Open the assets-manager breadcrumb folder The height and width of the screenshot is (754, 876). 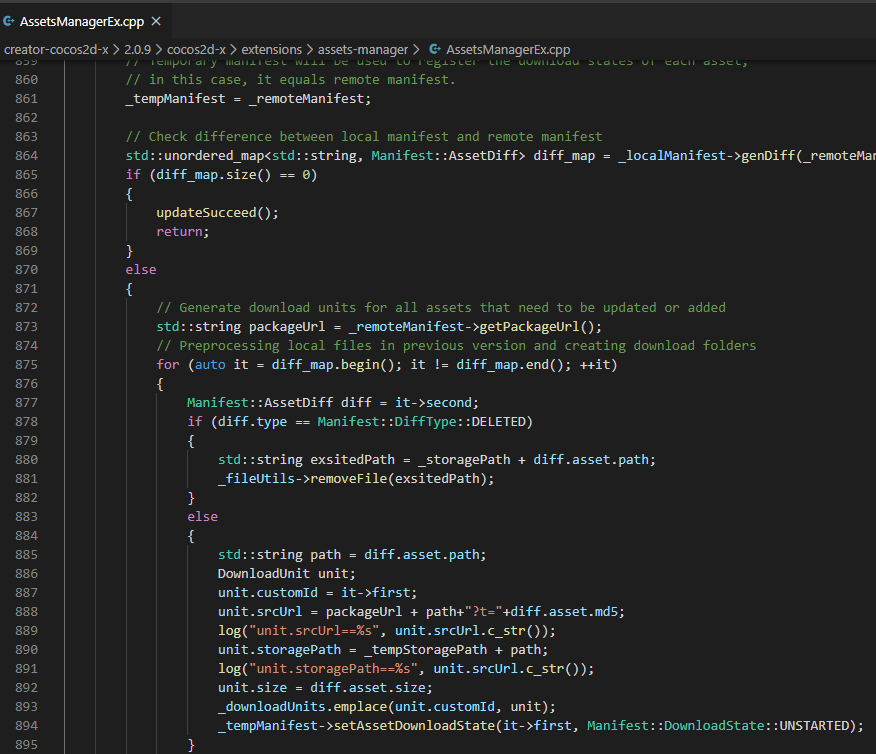pyautogui.click(x=363, y=50)
